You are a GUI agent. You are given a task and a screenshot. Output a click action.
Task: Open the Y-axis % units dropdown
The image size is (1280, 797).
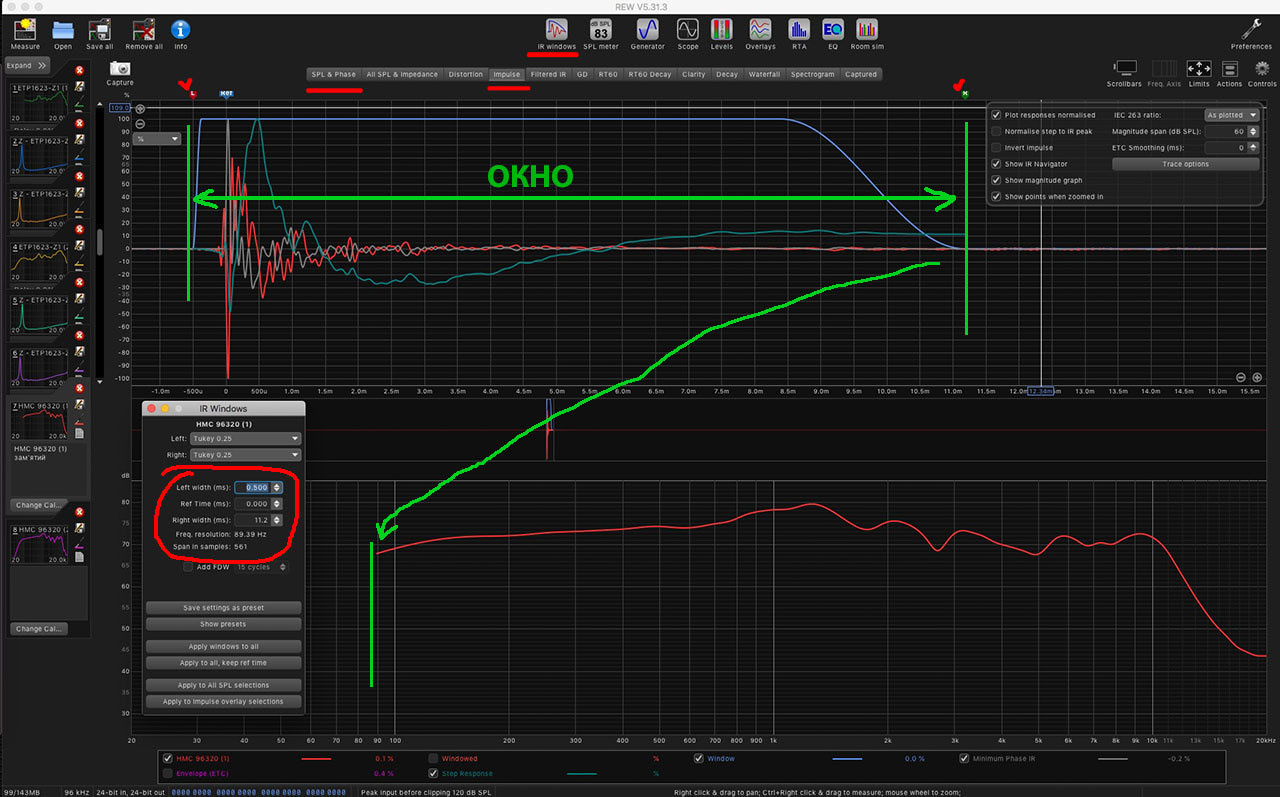pyautogui.click(x=158, y=139)
